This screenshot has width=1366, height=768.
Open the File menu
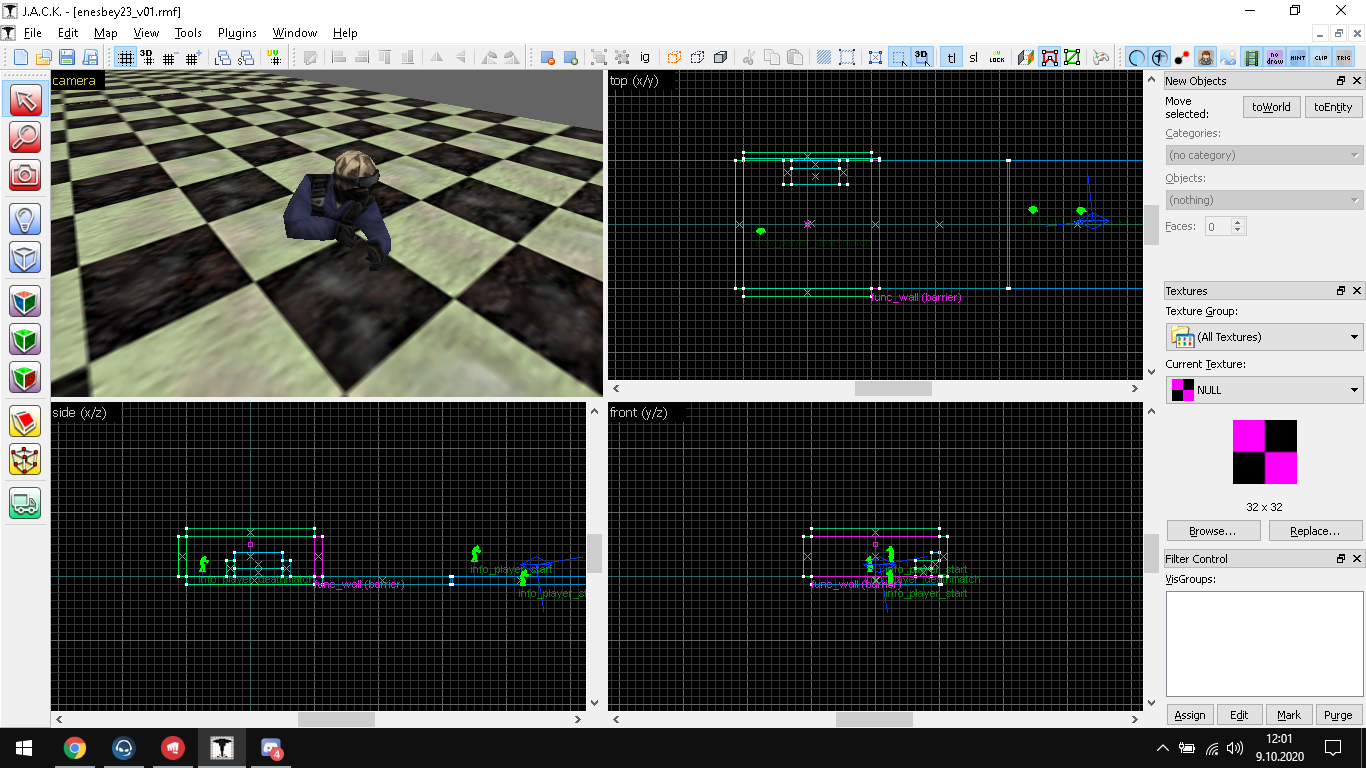[x=32, y=33]
